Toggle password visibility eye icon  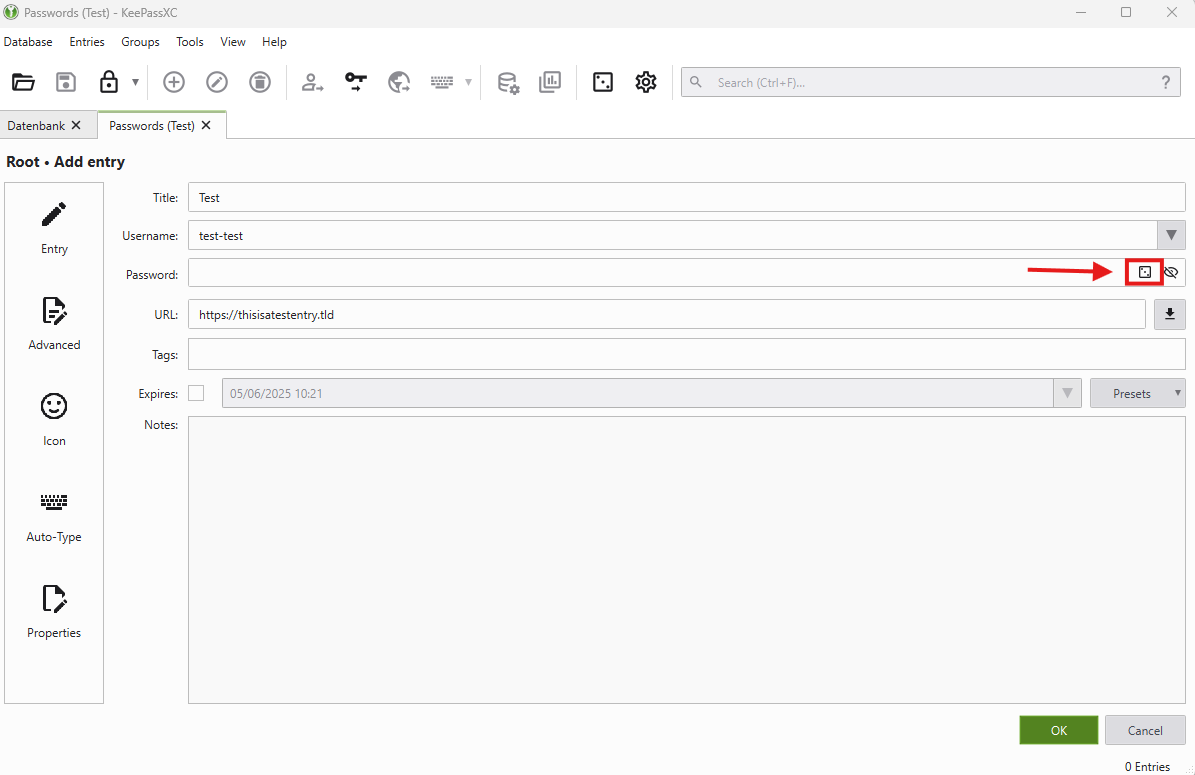click(x=1172, y=272)
